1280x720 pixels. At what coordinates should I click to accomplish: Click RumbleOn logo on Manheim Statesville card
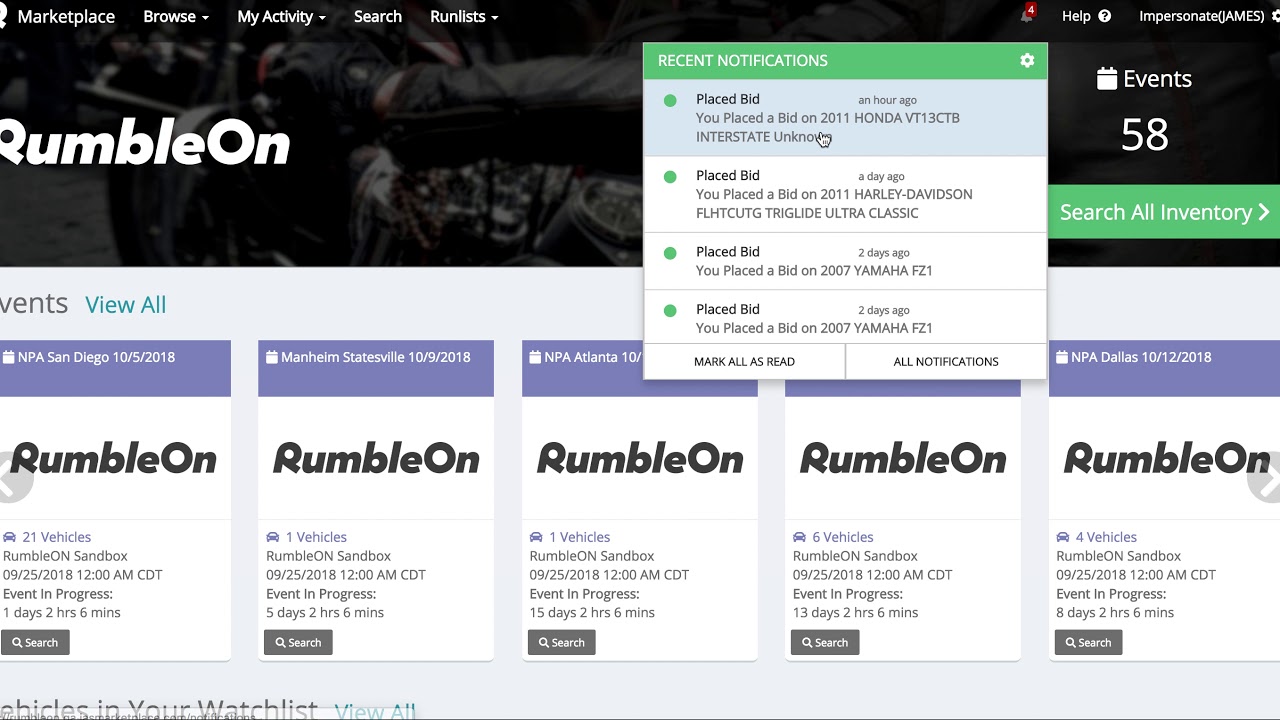coord(376,459)
